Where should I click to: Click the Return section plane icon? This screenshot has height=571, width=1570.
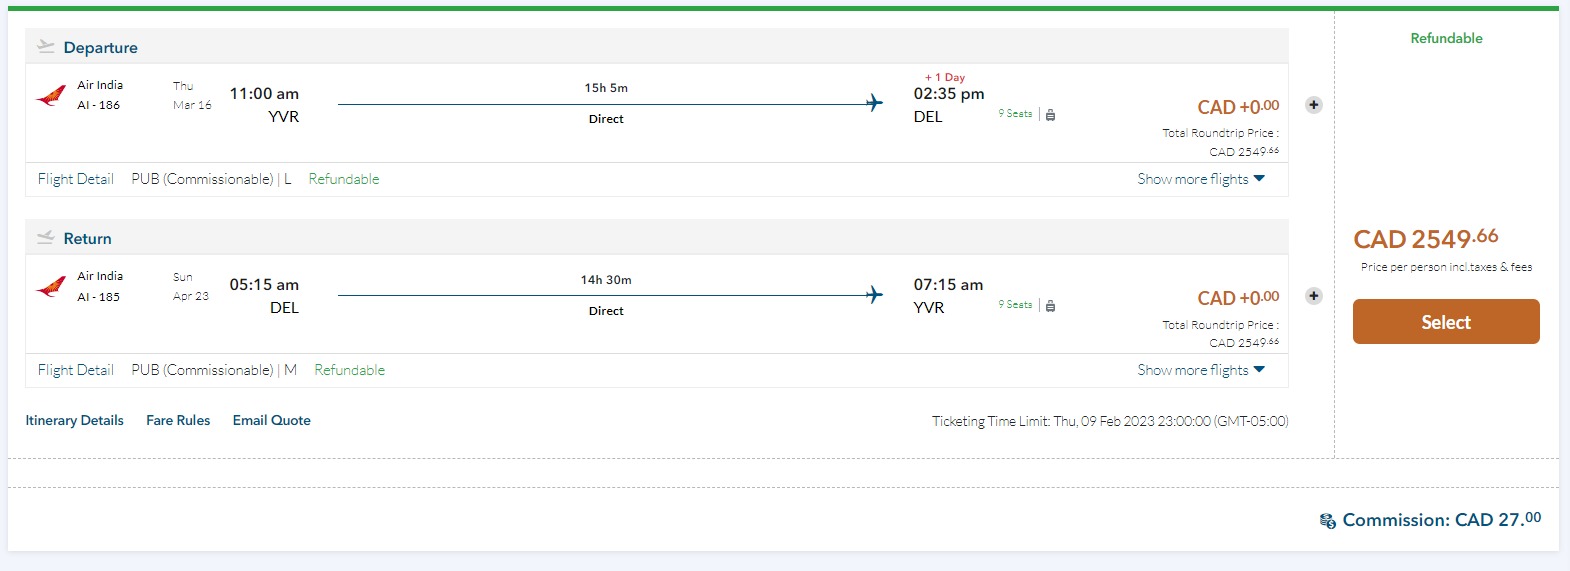point(46,238)
